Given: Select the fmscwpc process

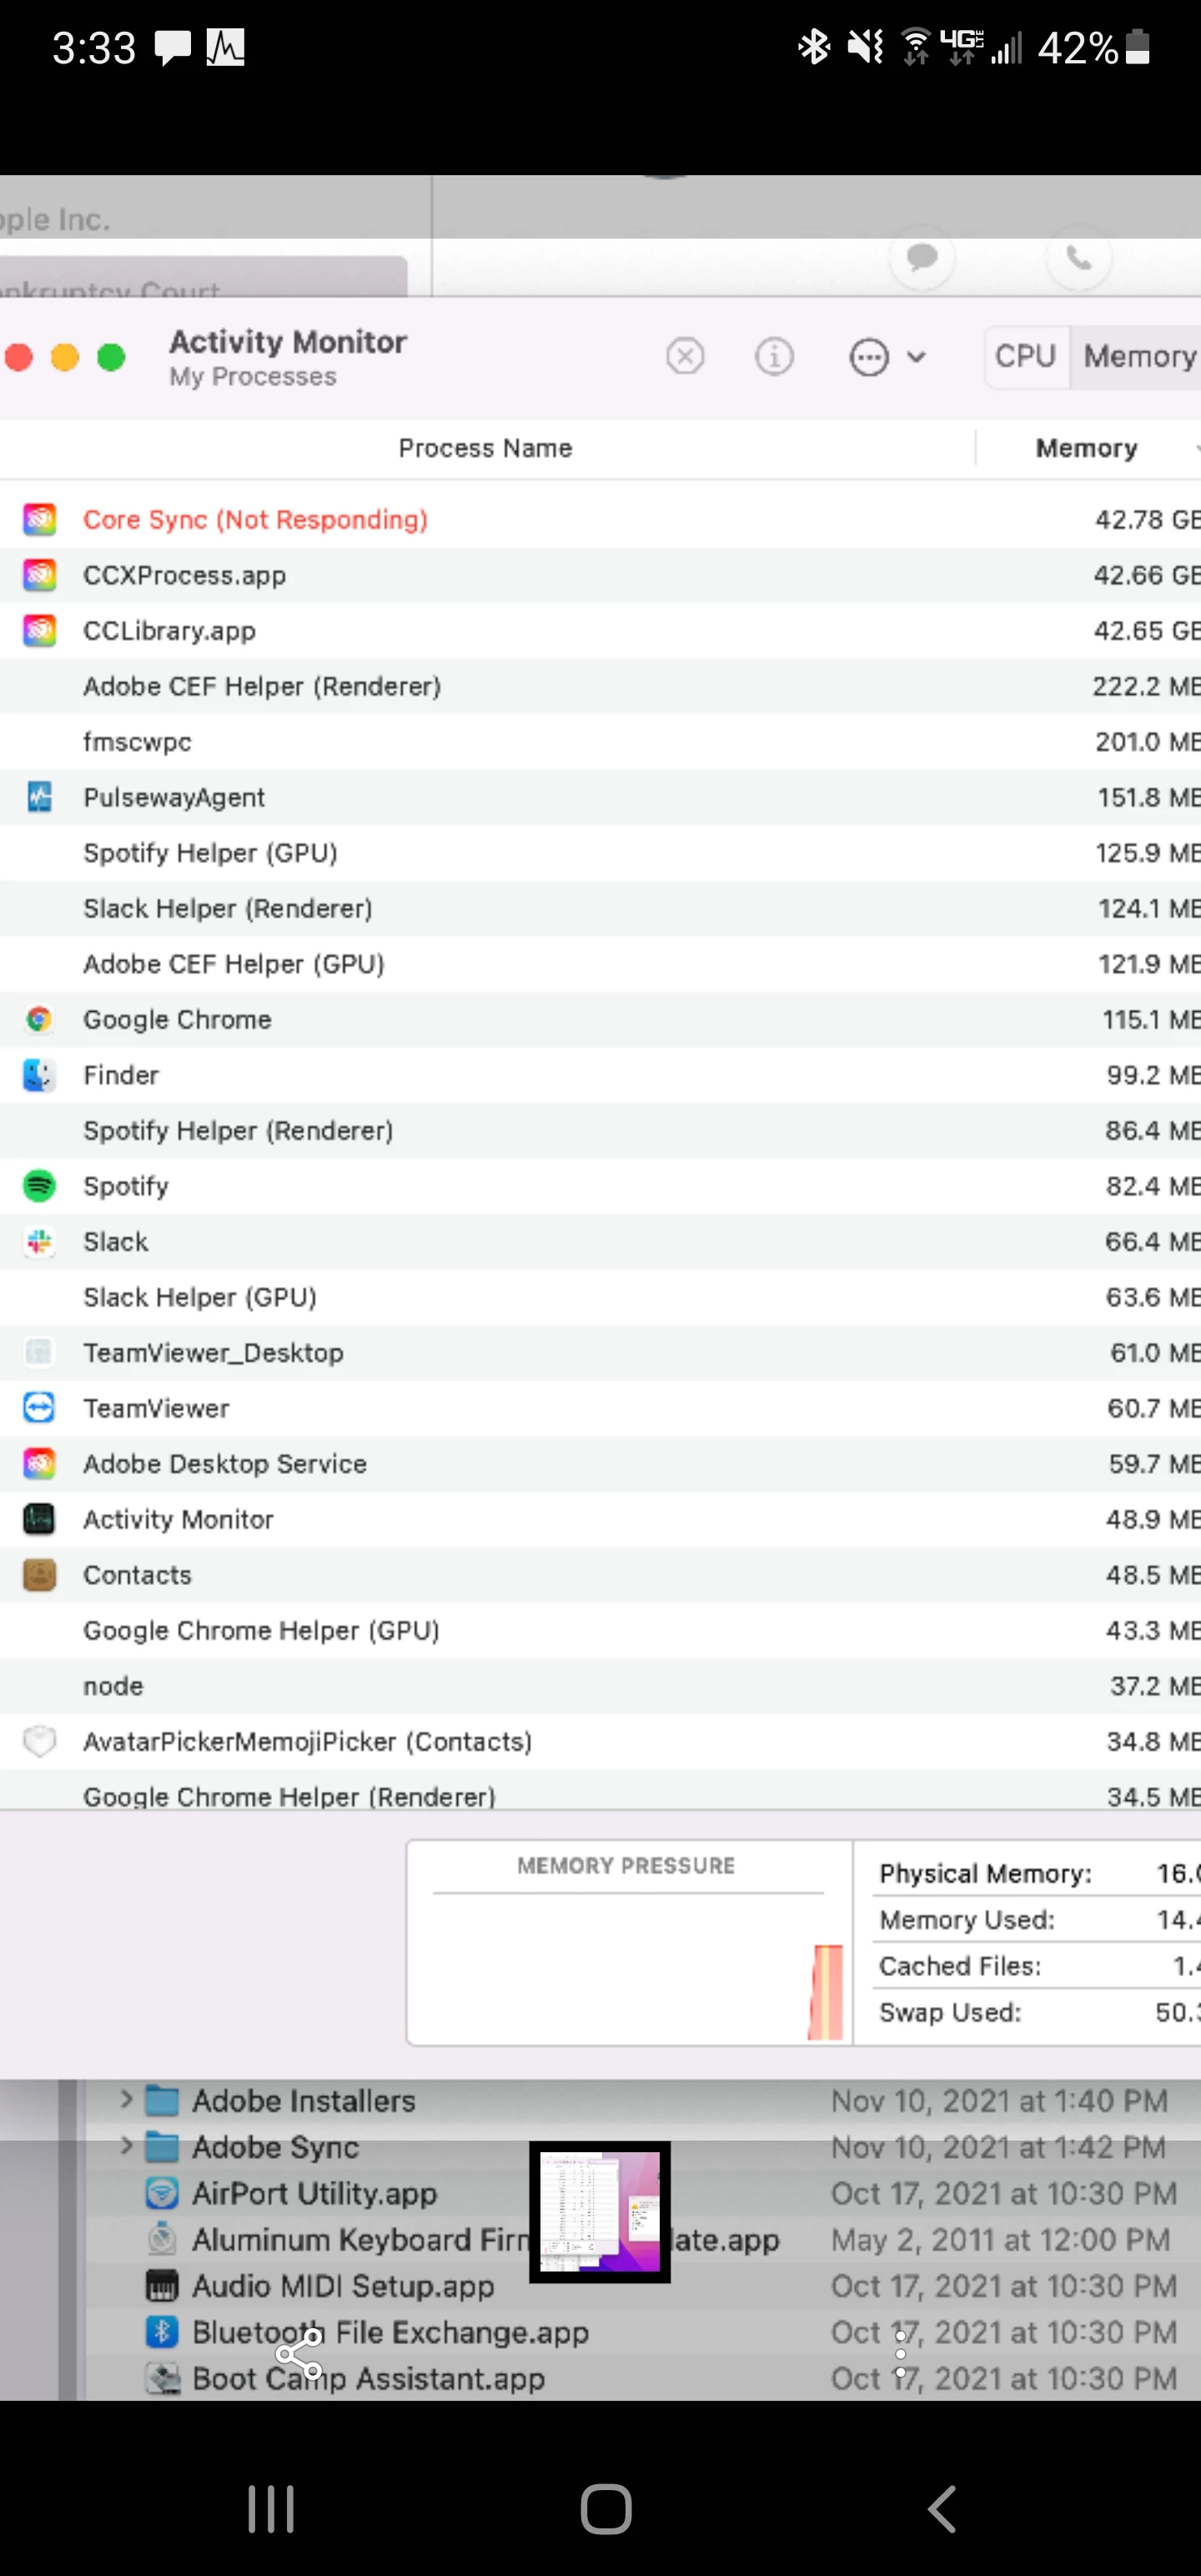Looking at the screenshot, I should 600,741.
